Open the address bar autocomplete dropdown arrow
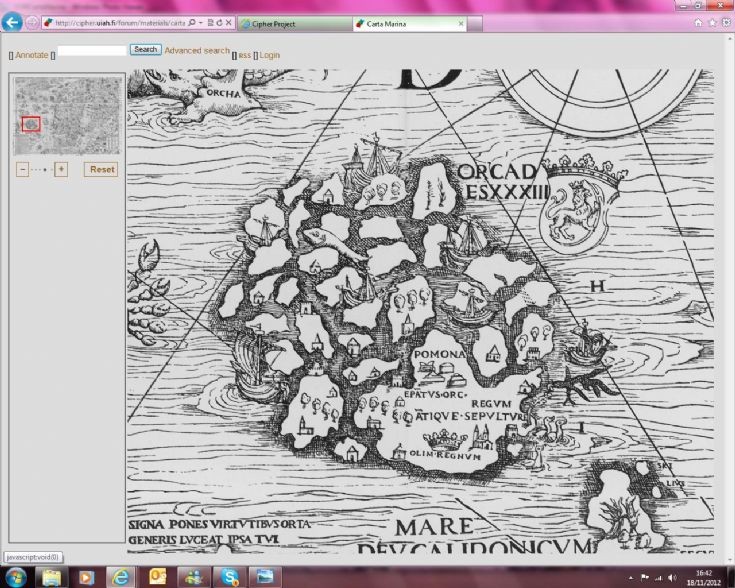 [x=201, y=23]
